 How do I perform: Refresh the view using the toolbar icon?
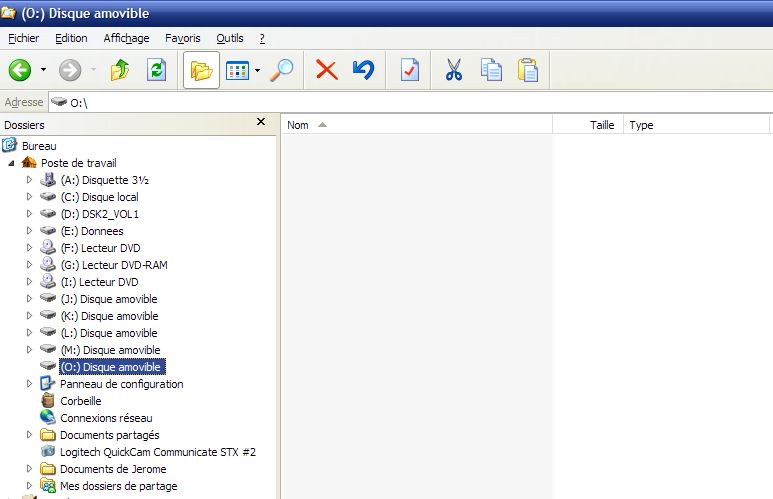(x=156, y=70)
